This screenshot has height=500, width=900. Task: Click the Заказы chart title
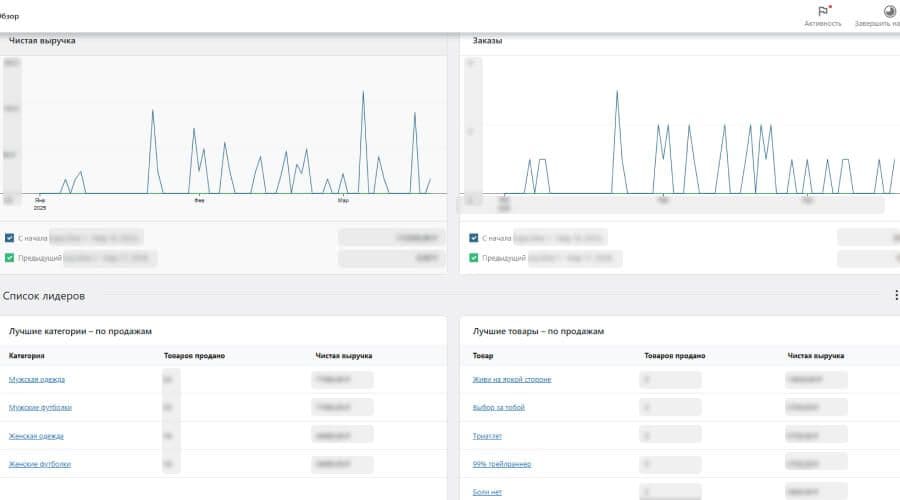click(x=487, y=41)
